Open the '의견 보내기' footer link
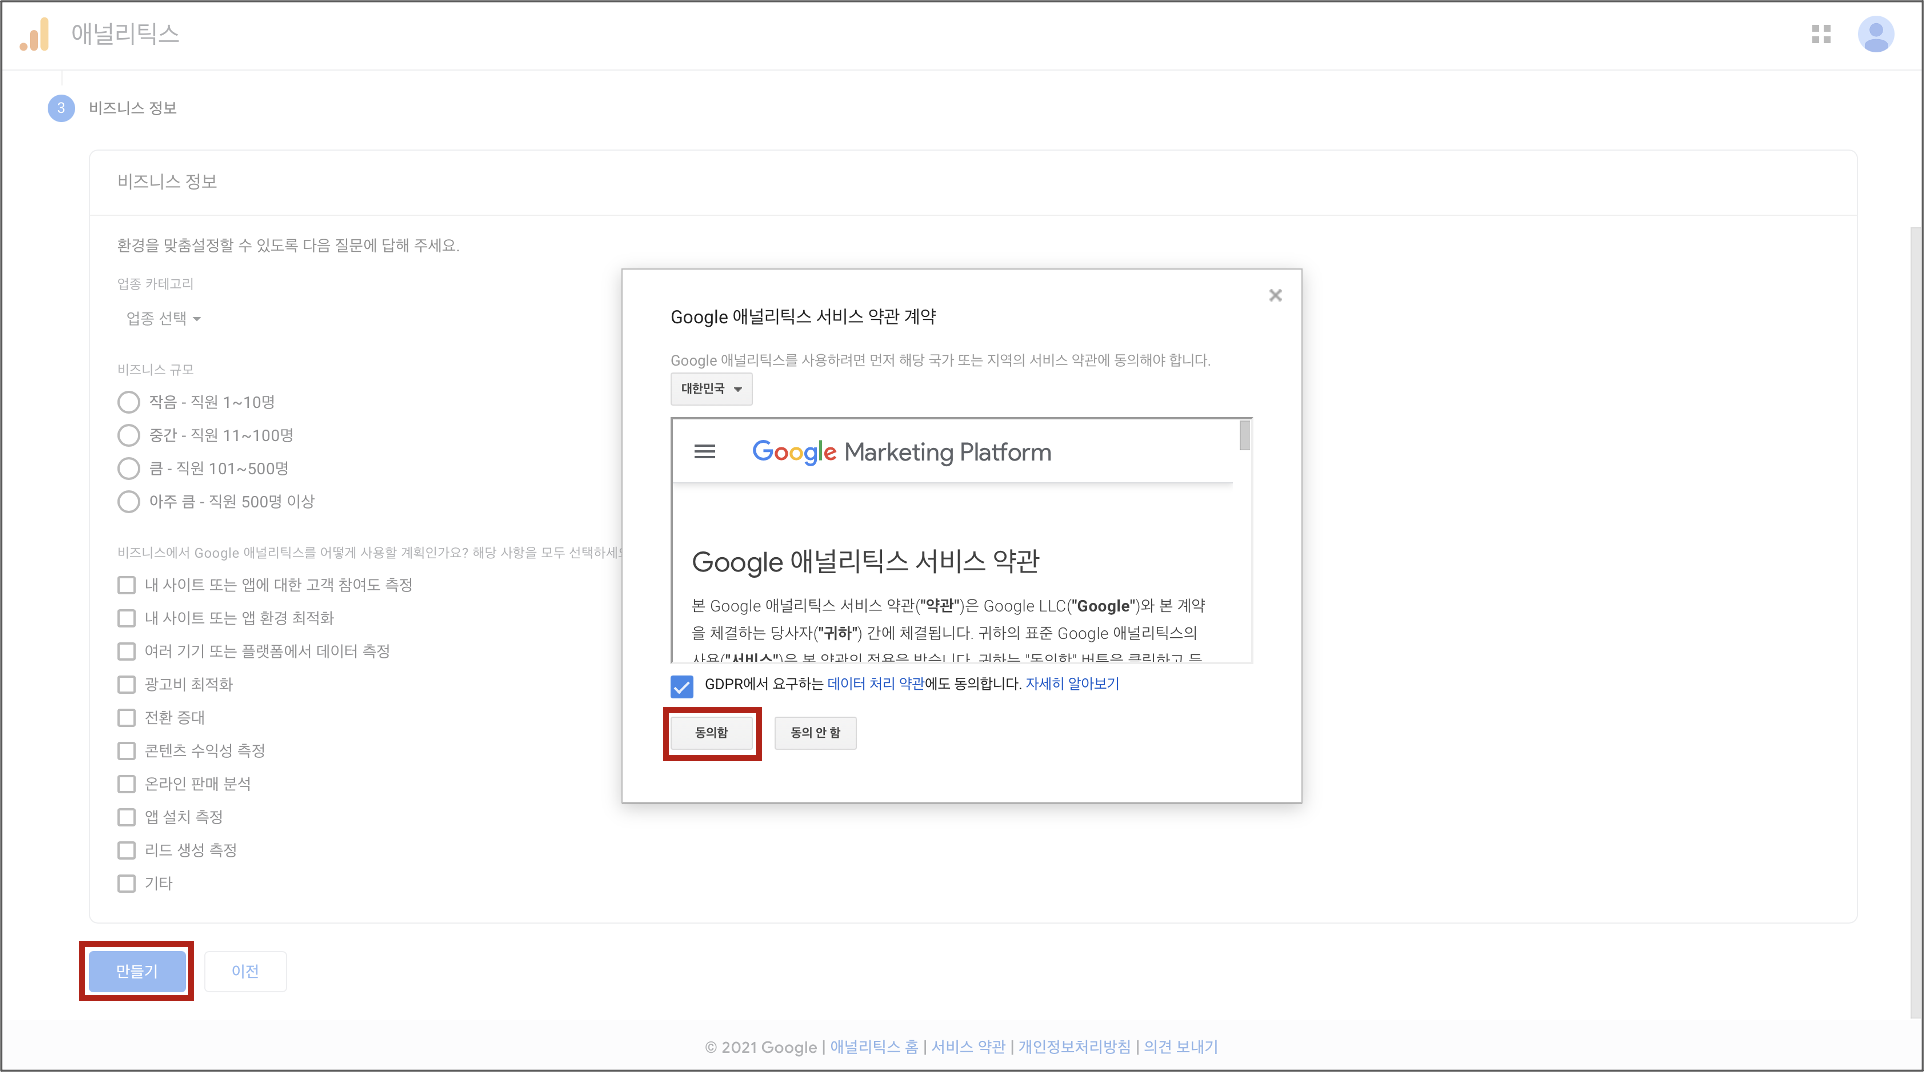Image resolution: width=1924 pixels, height=1072 pixels. pos(1181,1047)
